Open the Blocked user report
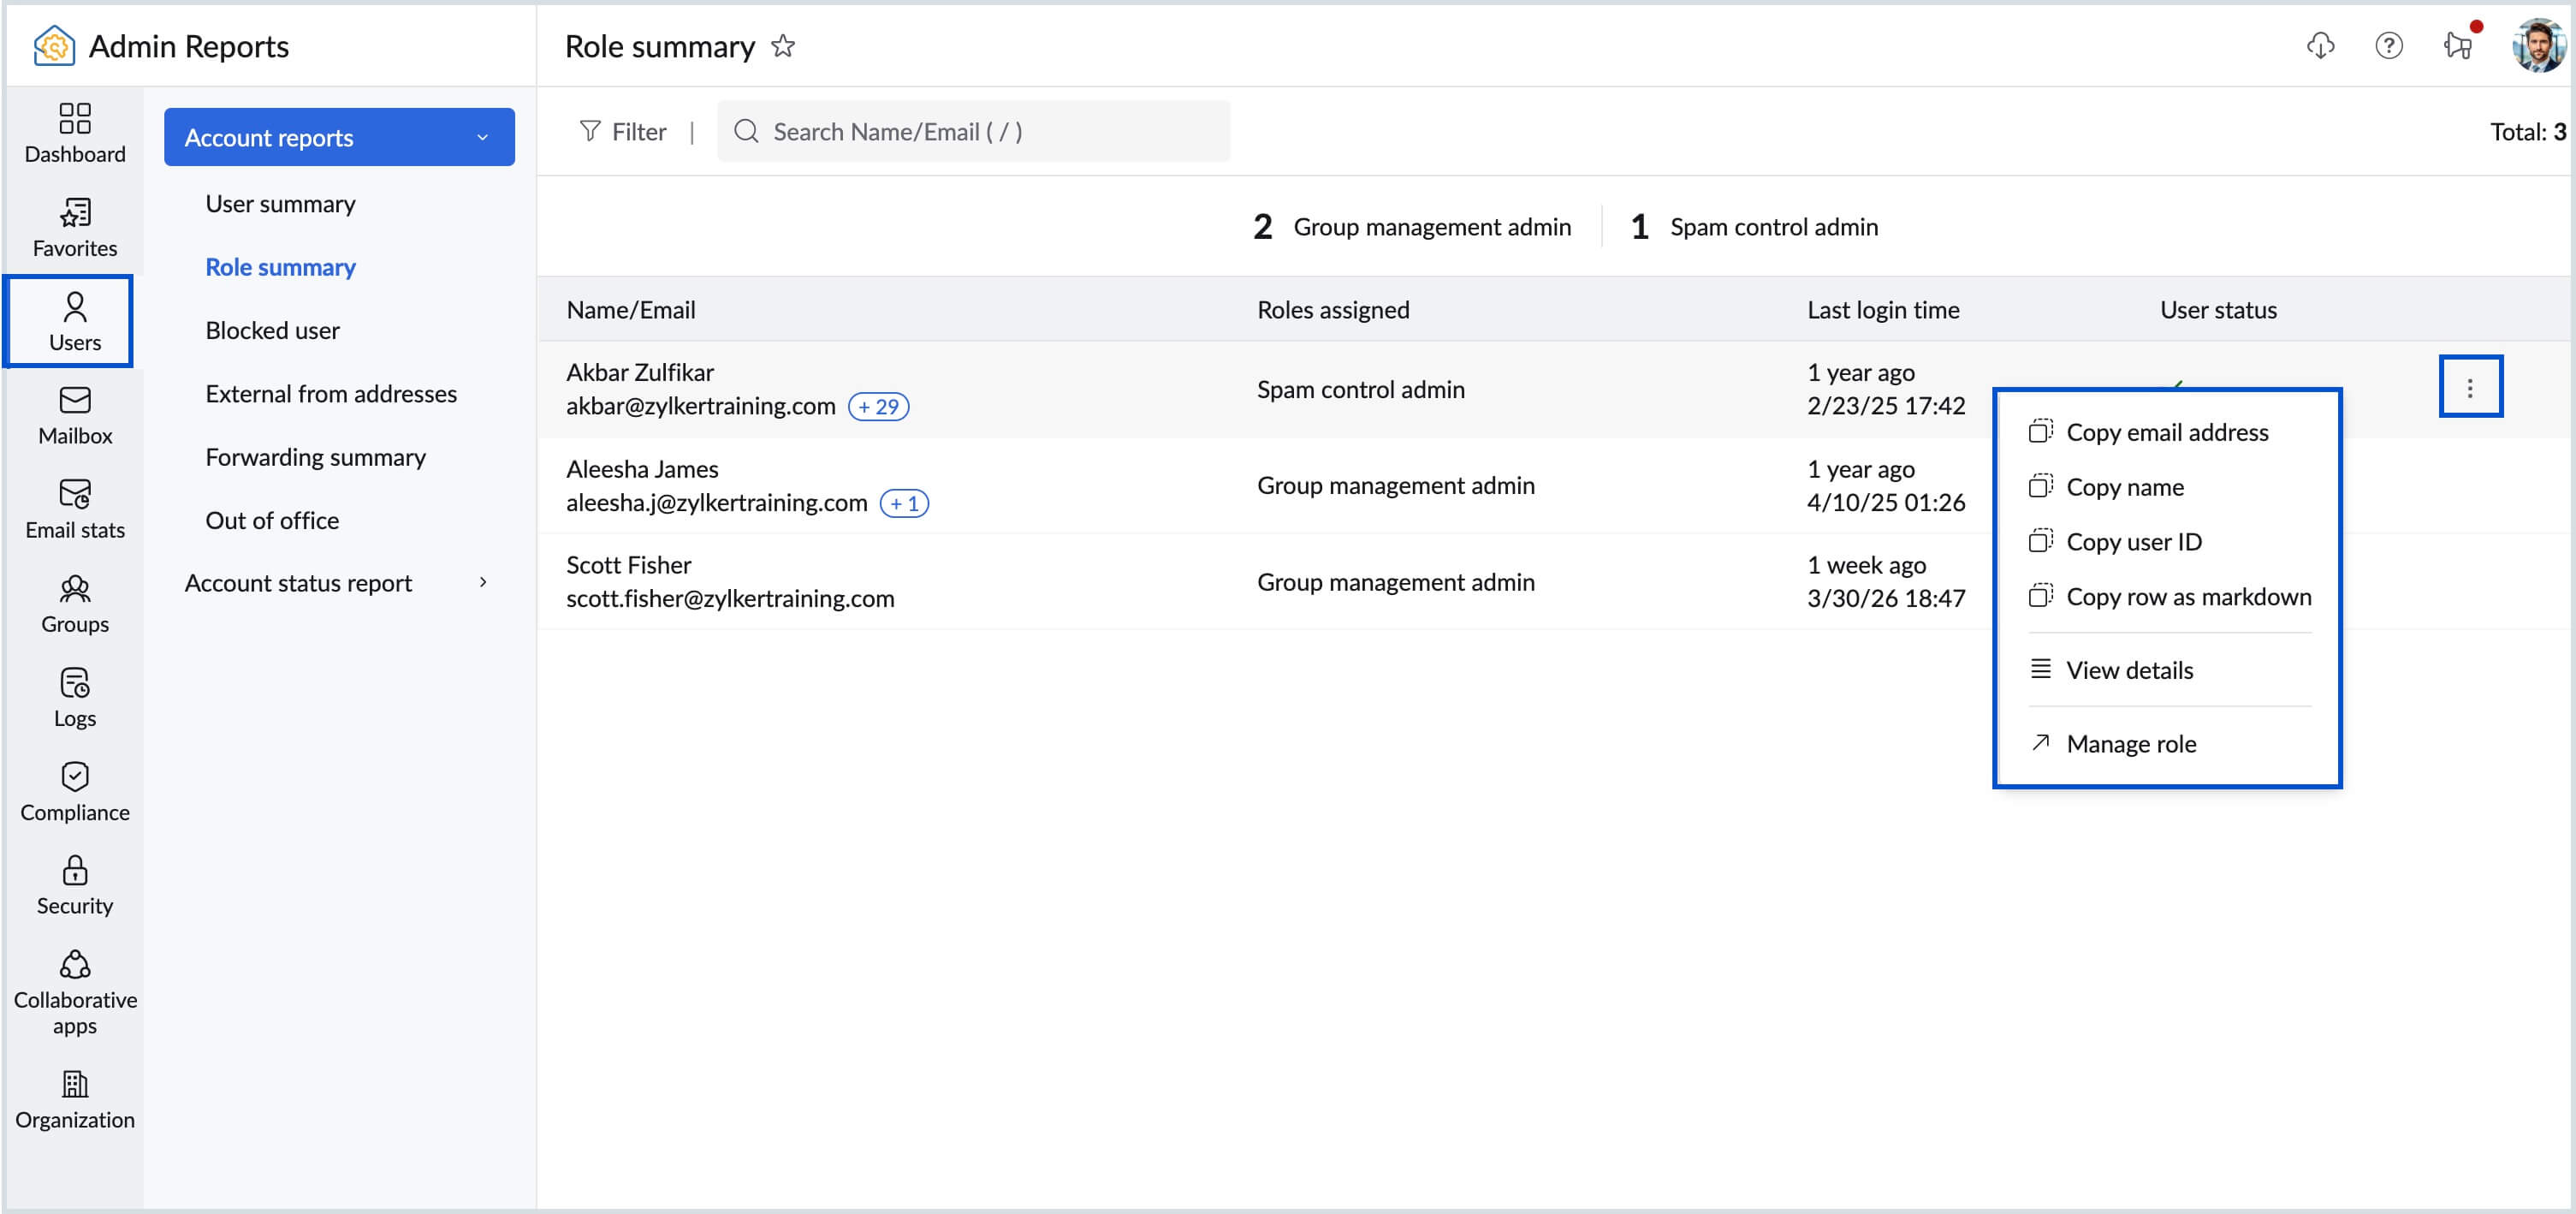 pos(272,330)
